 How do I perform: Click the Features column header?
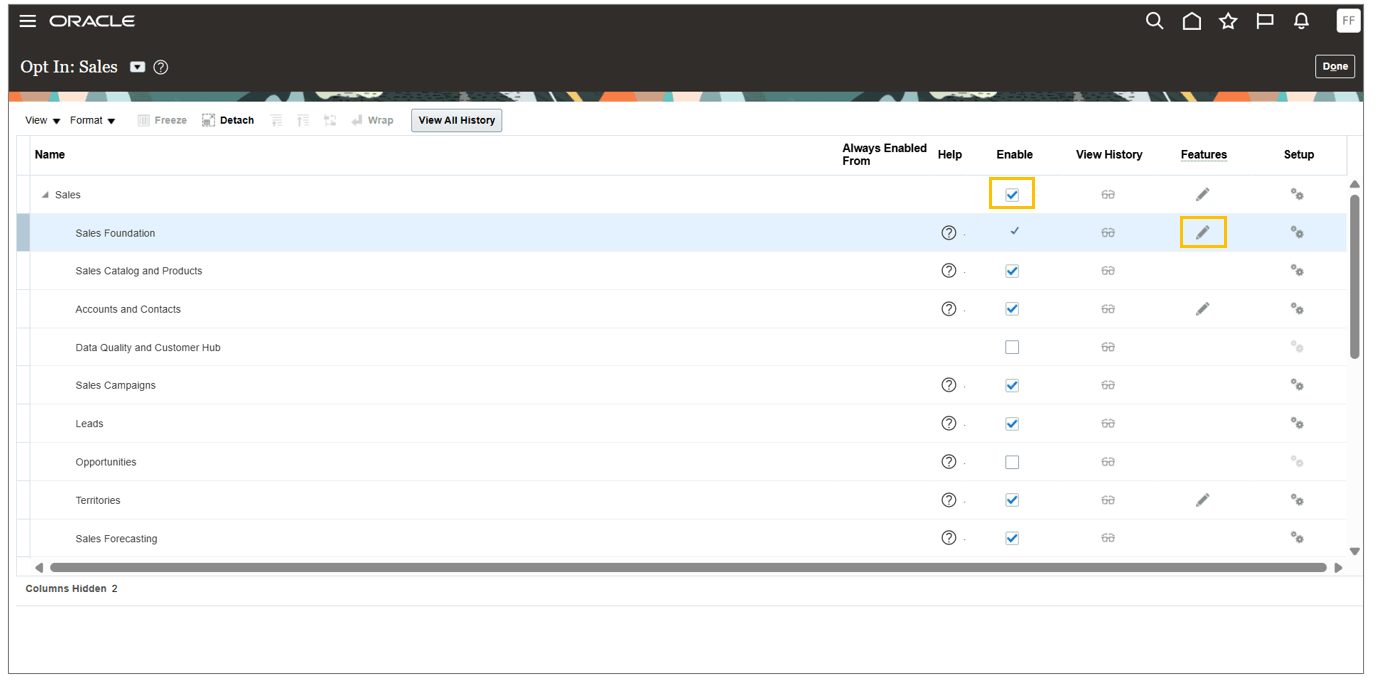point(1203,154)
